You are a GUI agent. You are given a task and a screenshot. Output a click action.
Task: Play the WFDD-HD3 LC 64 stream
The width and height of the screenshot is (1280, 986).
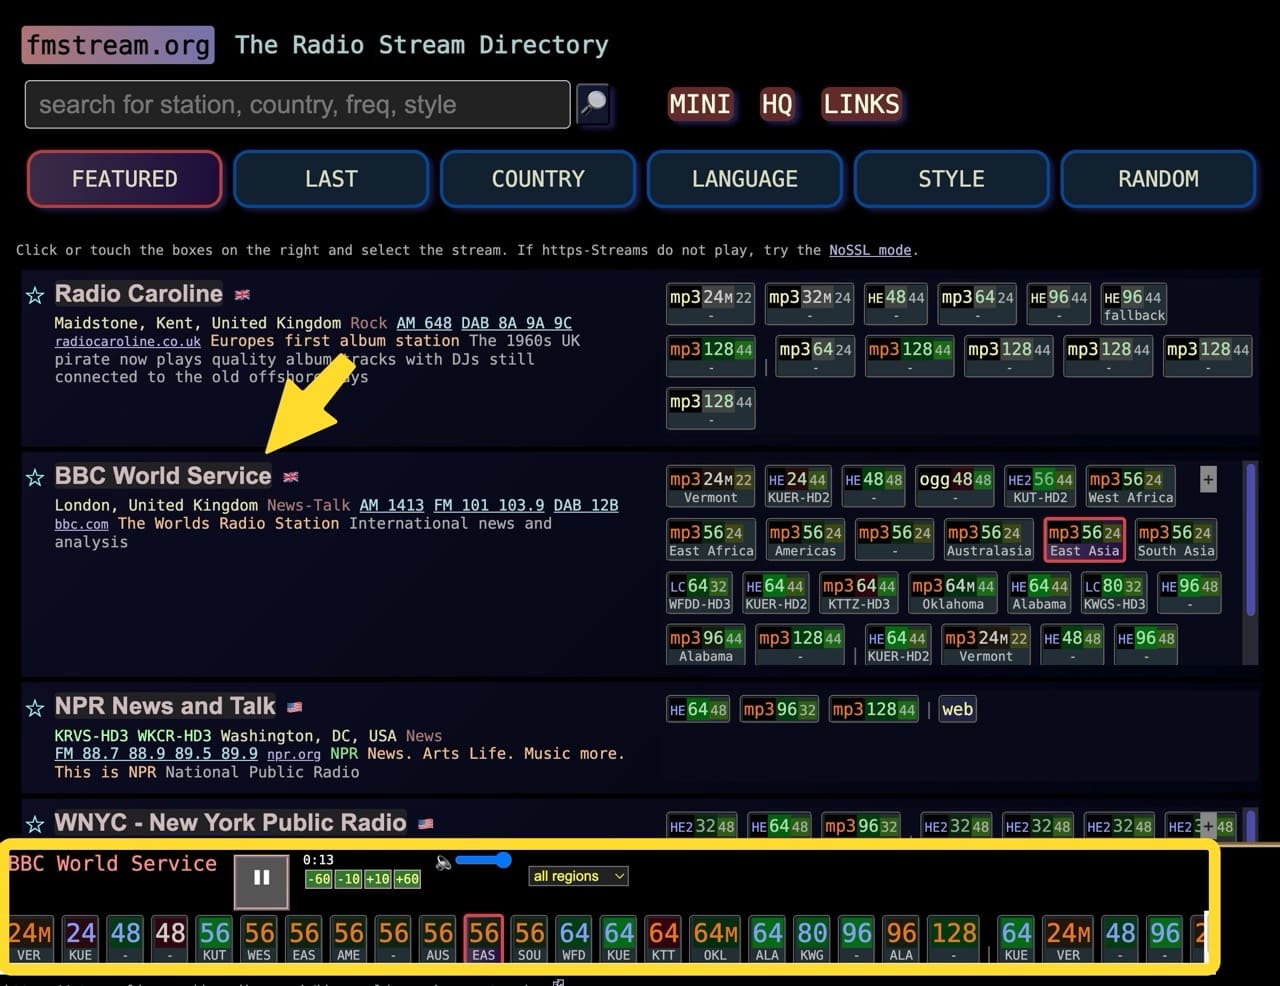[x=699, y=592]
